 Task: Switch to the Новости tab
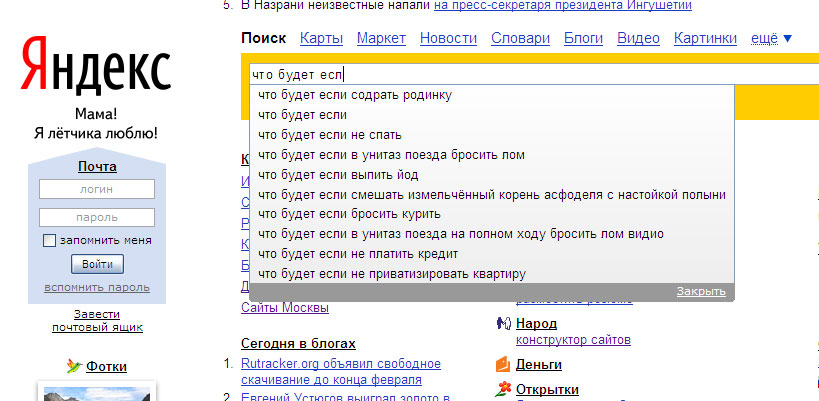(x=448, y=38)
